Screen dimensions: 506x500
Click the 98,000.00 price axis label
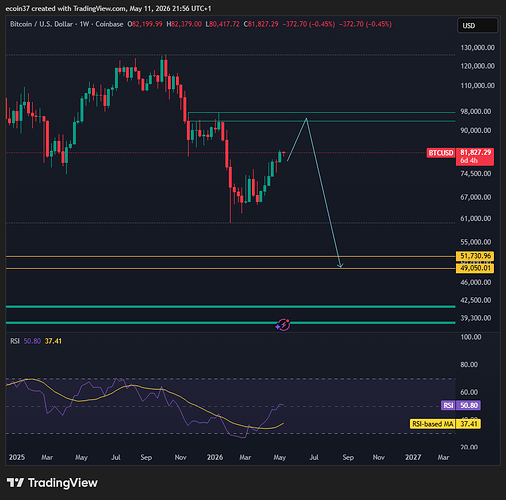(x=476, y=111)
